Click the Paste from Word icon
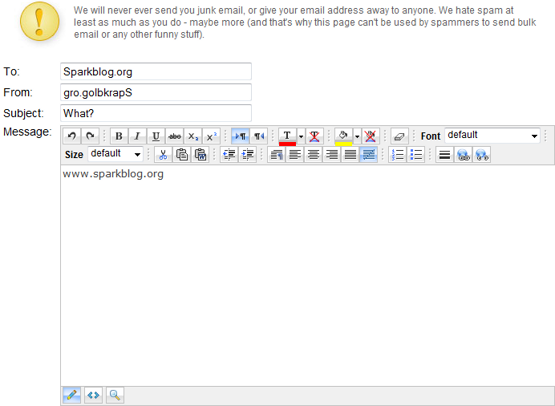The height and width of the screenshot is (406, 555). [200, 155]
